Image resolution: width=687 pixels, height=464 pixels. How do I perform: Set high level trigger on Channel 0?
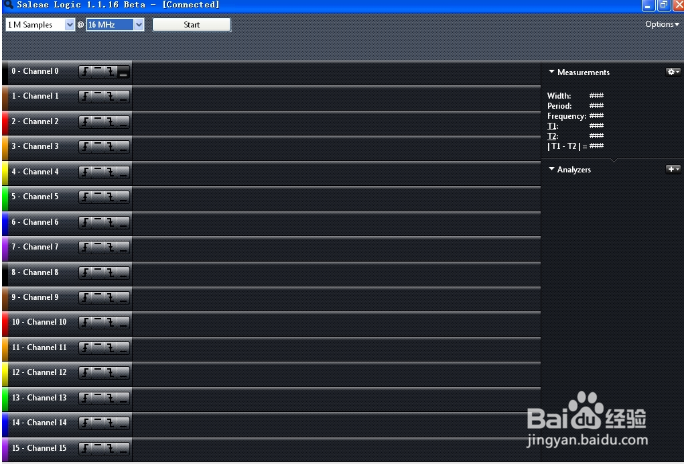(x=98, y=71)
